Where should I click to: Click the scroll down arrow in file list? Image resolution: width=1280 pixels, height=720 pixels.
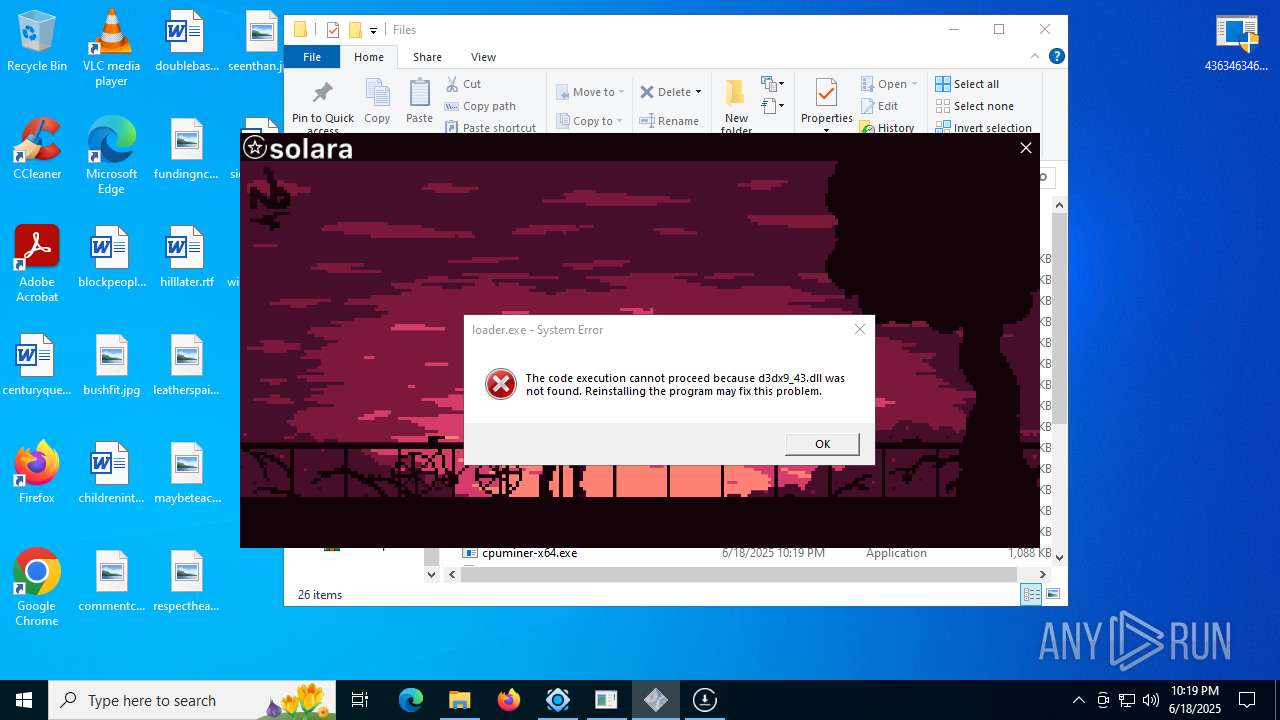pos(1060,557)
